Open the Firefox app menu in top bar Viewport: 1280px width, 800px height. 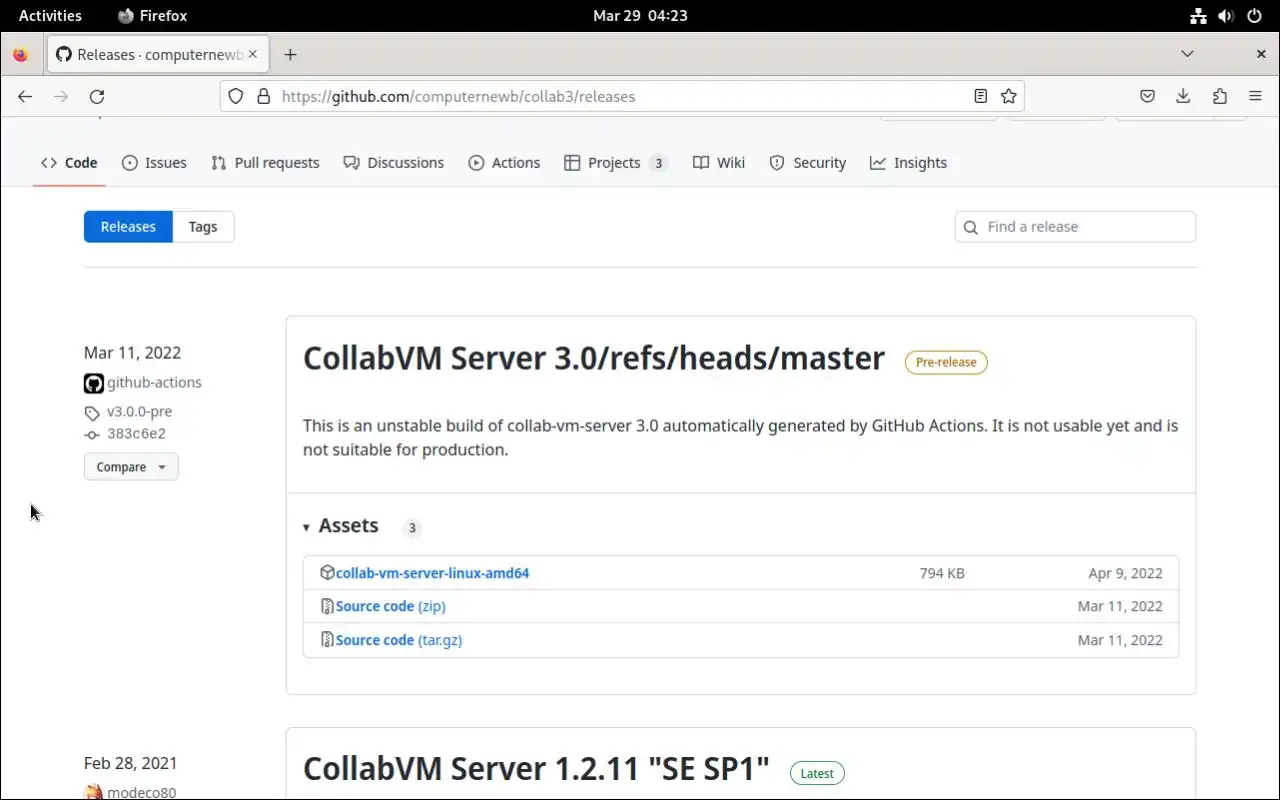152,15
